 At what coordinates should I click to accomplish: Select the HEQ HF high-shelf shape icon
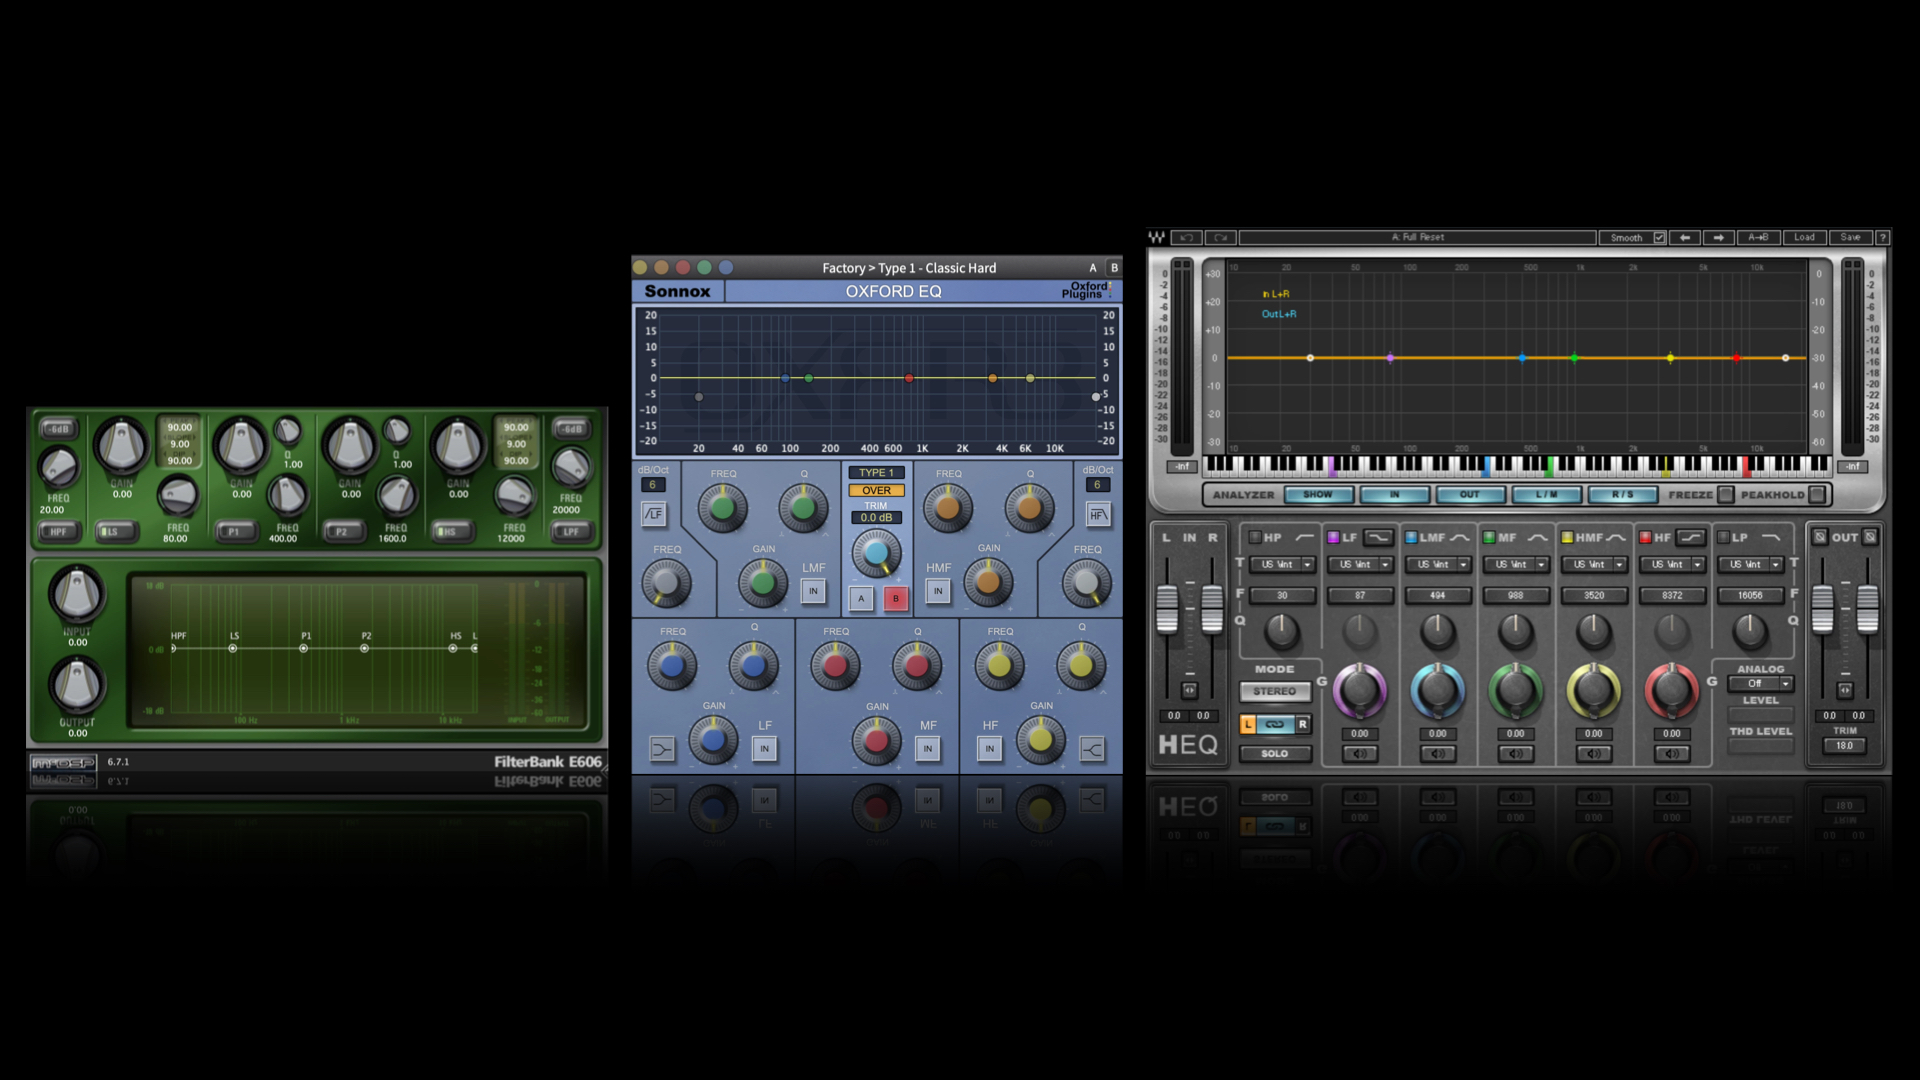1690,537
